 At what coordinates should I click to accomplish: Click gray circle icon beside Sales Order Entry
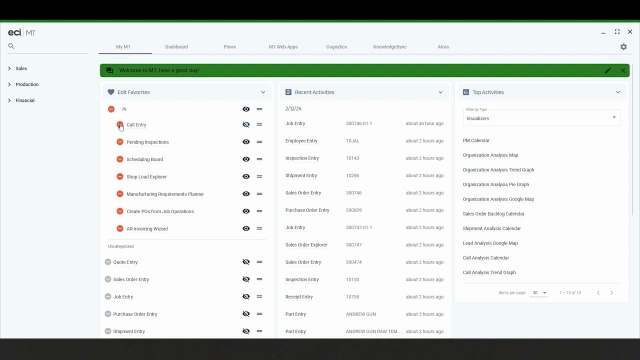tap(108, 279)
